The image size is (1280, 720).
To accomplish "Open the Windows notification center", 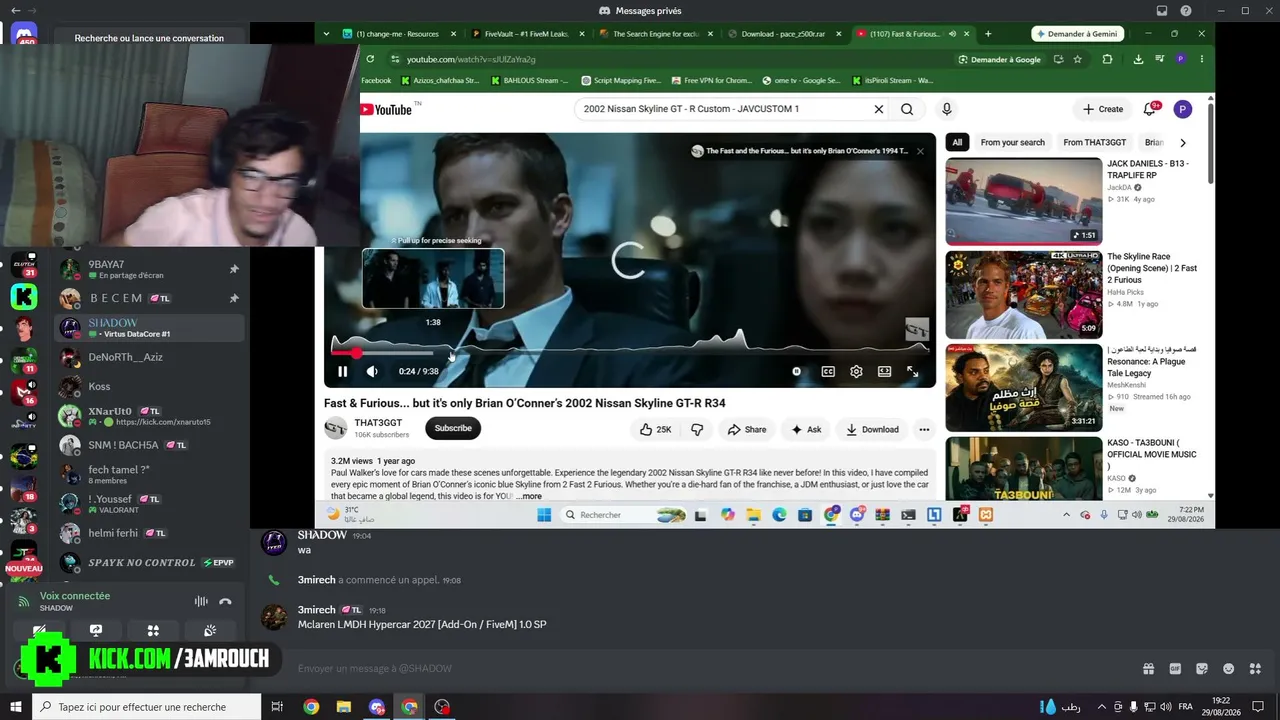I will 1259,707.
